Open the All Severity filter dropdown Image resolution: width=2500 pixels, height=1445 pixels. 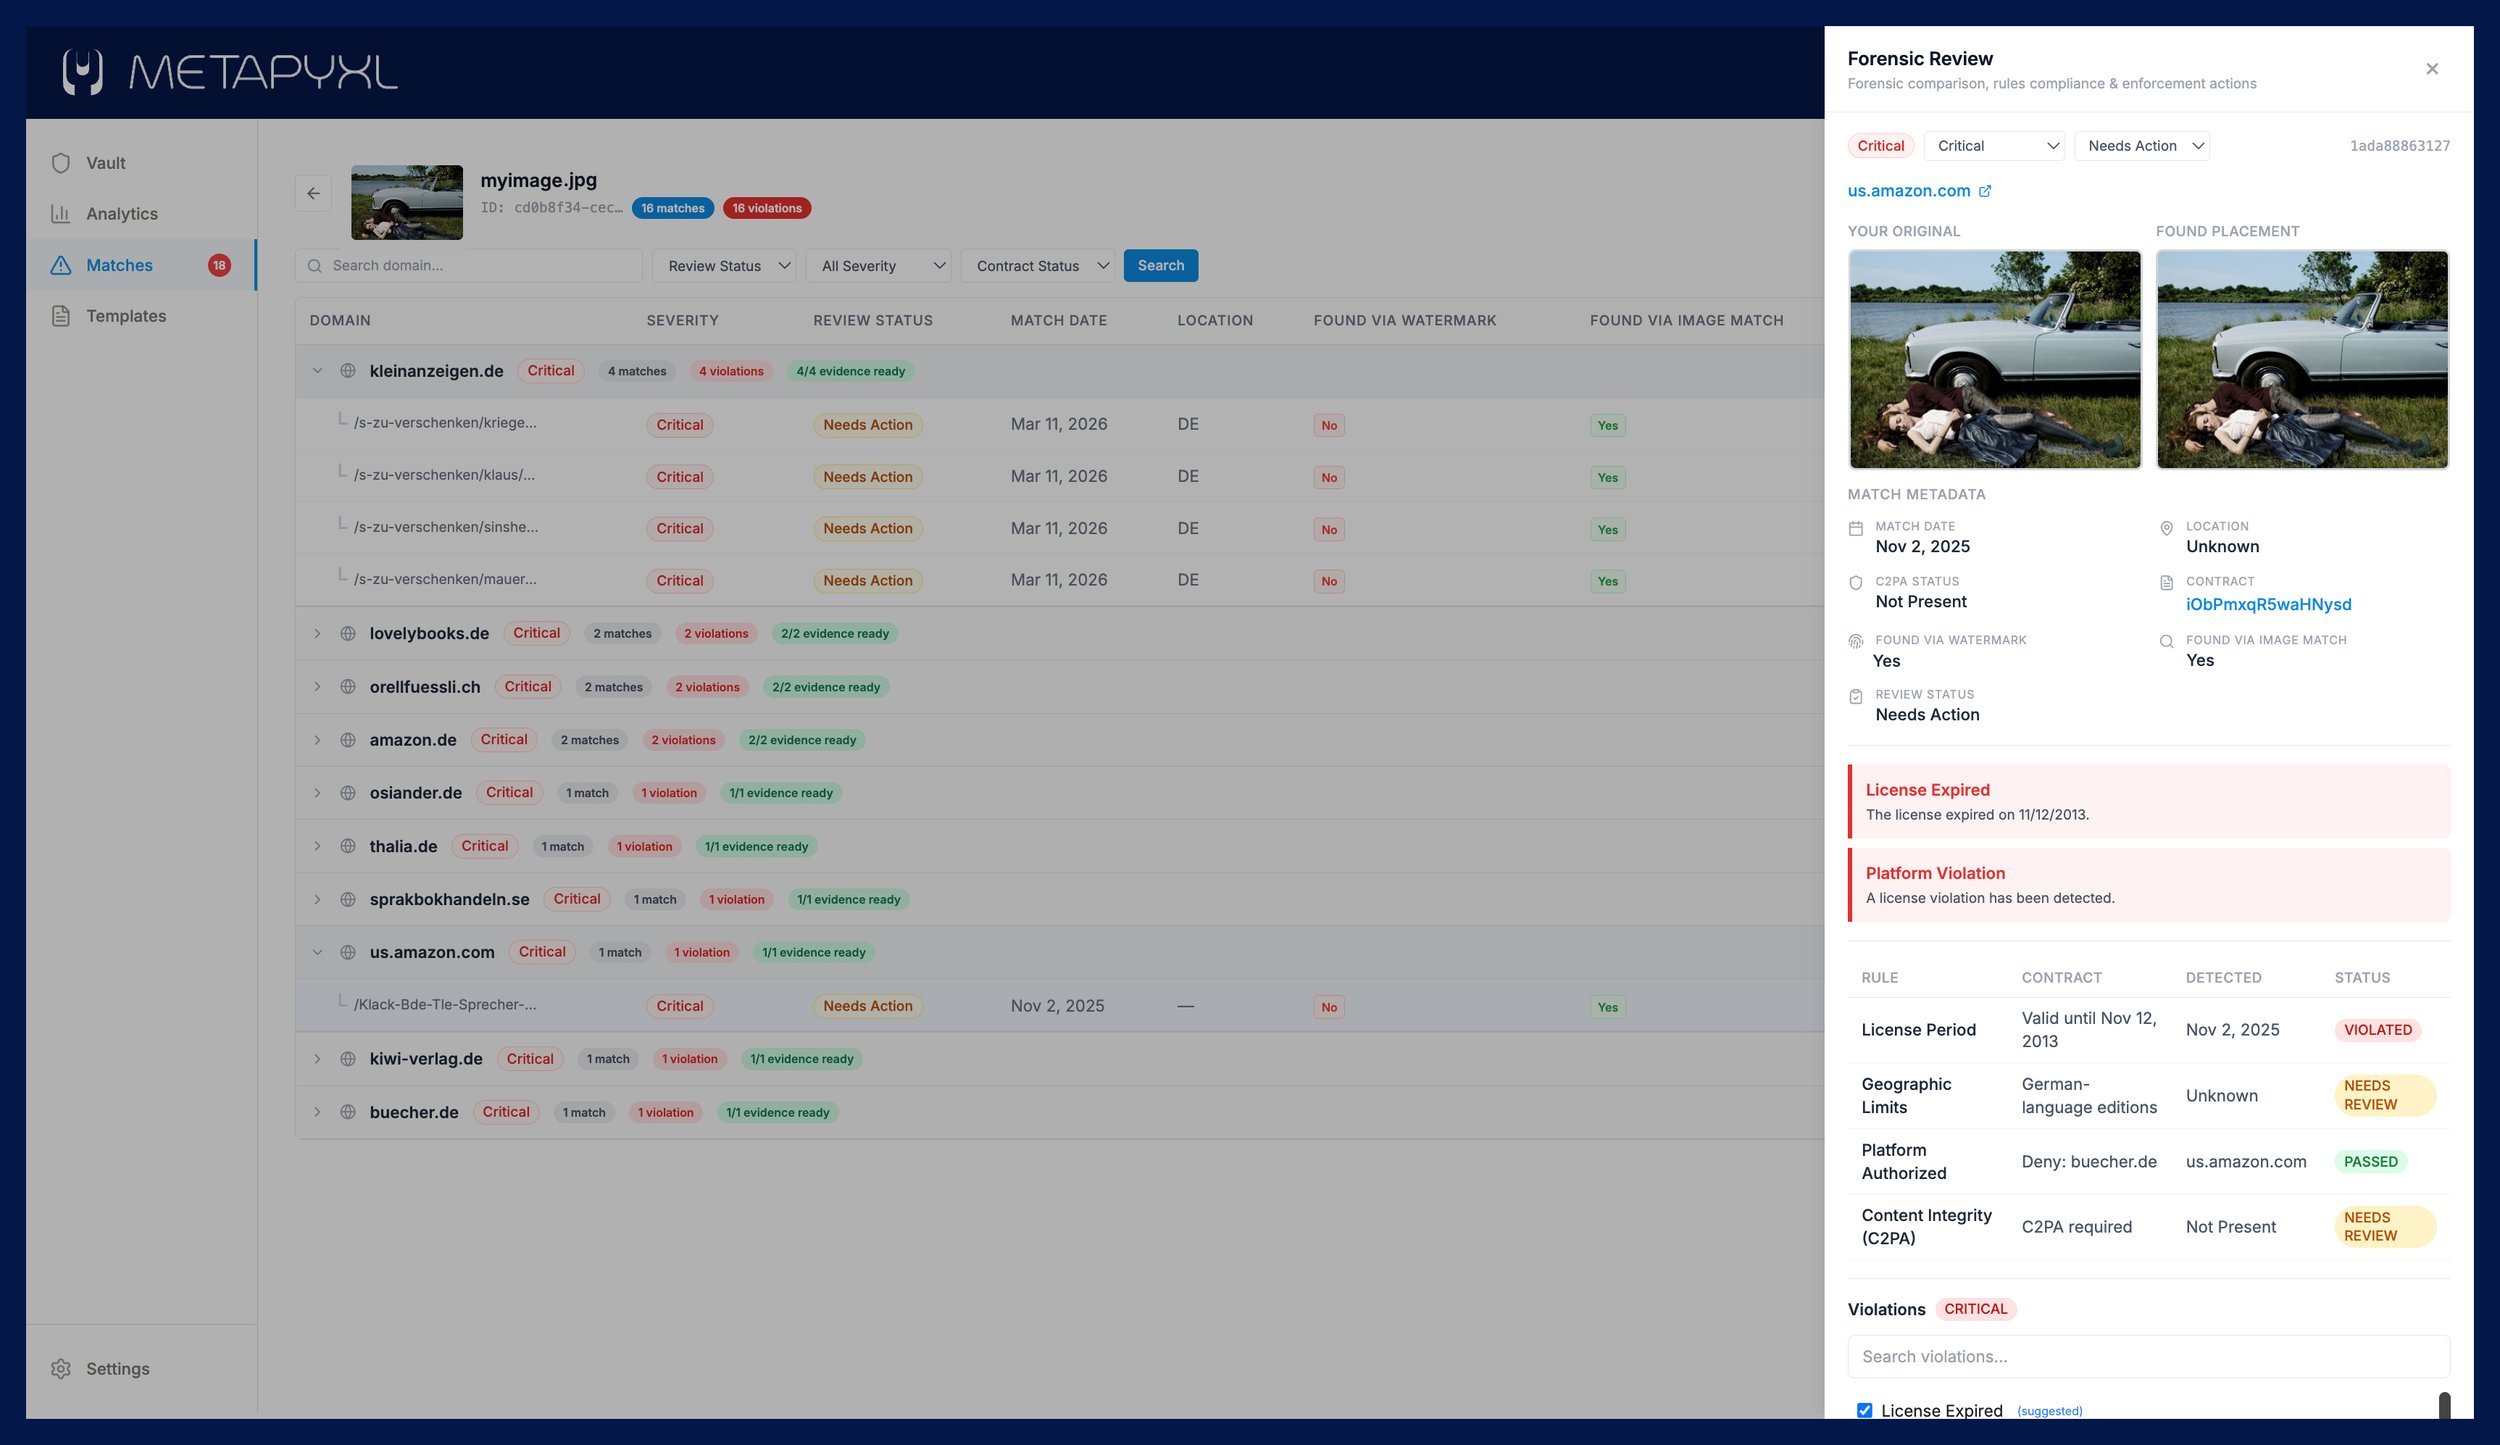[x=878, y=266]
